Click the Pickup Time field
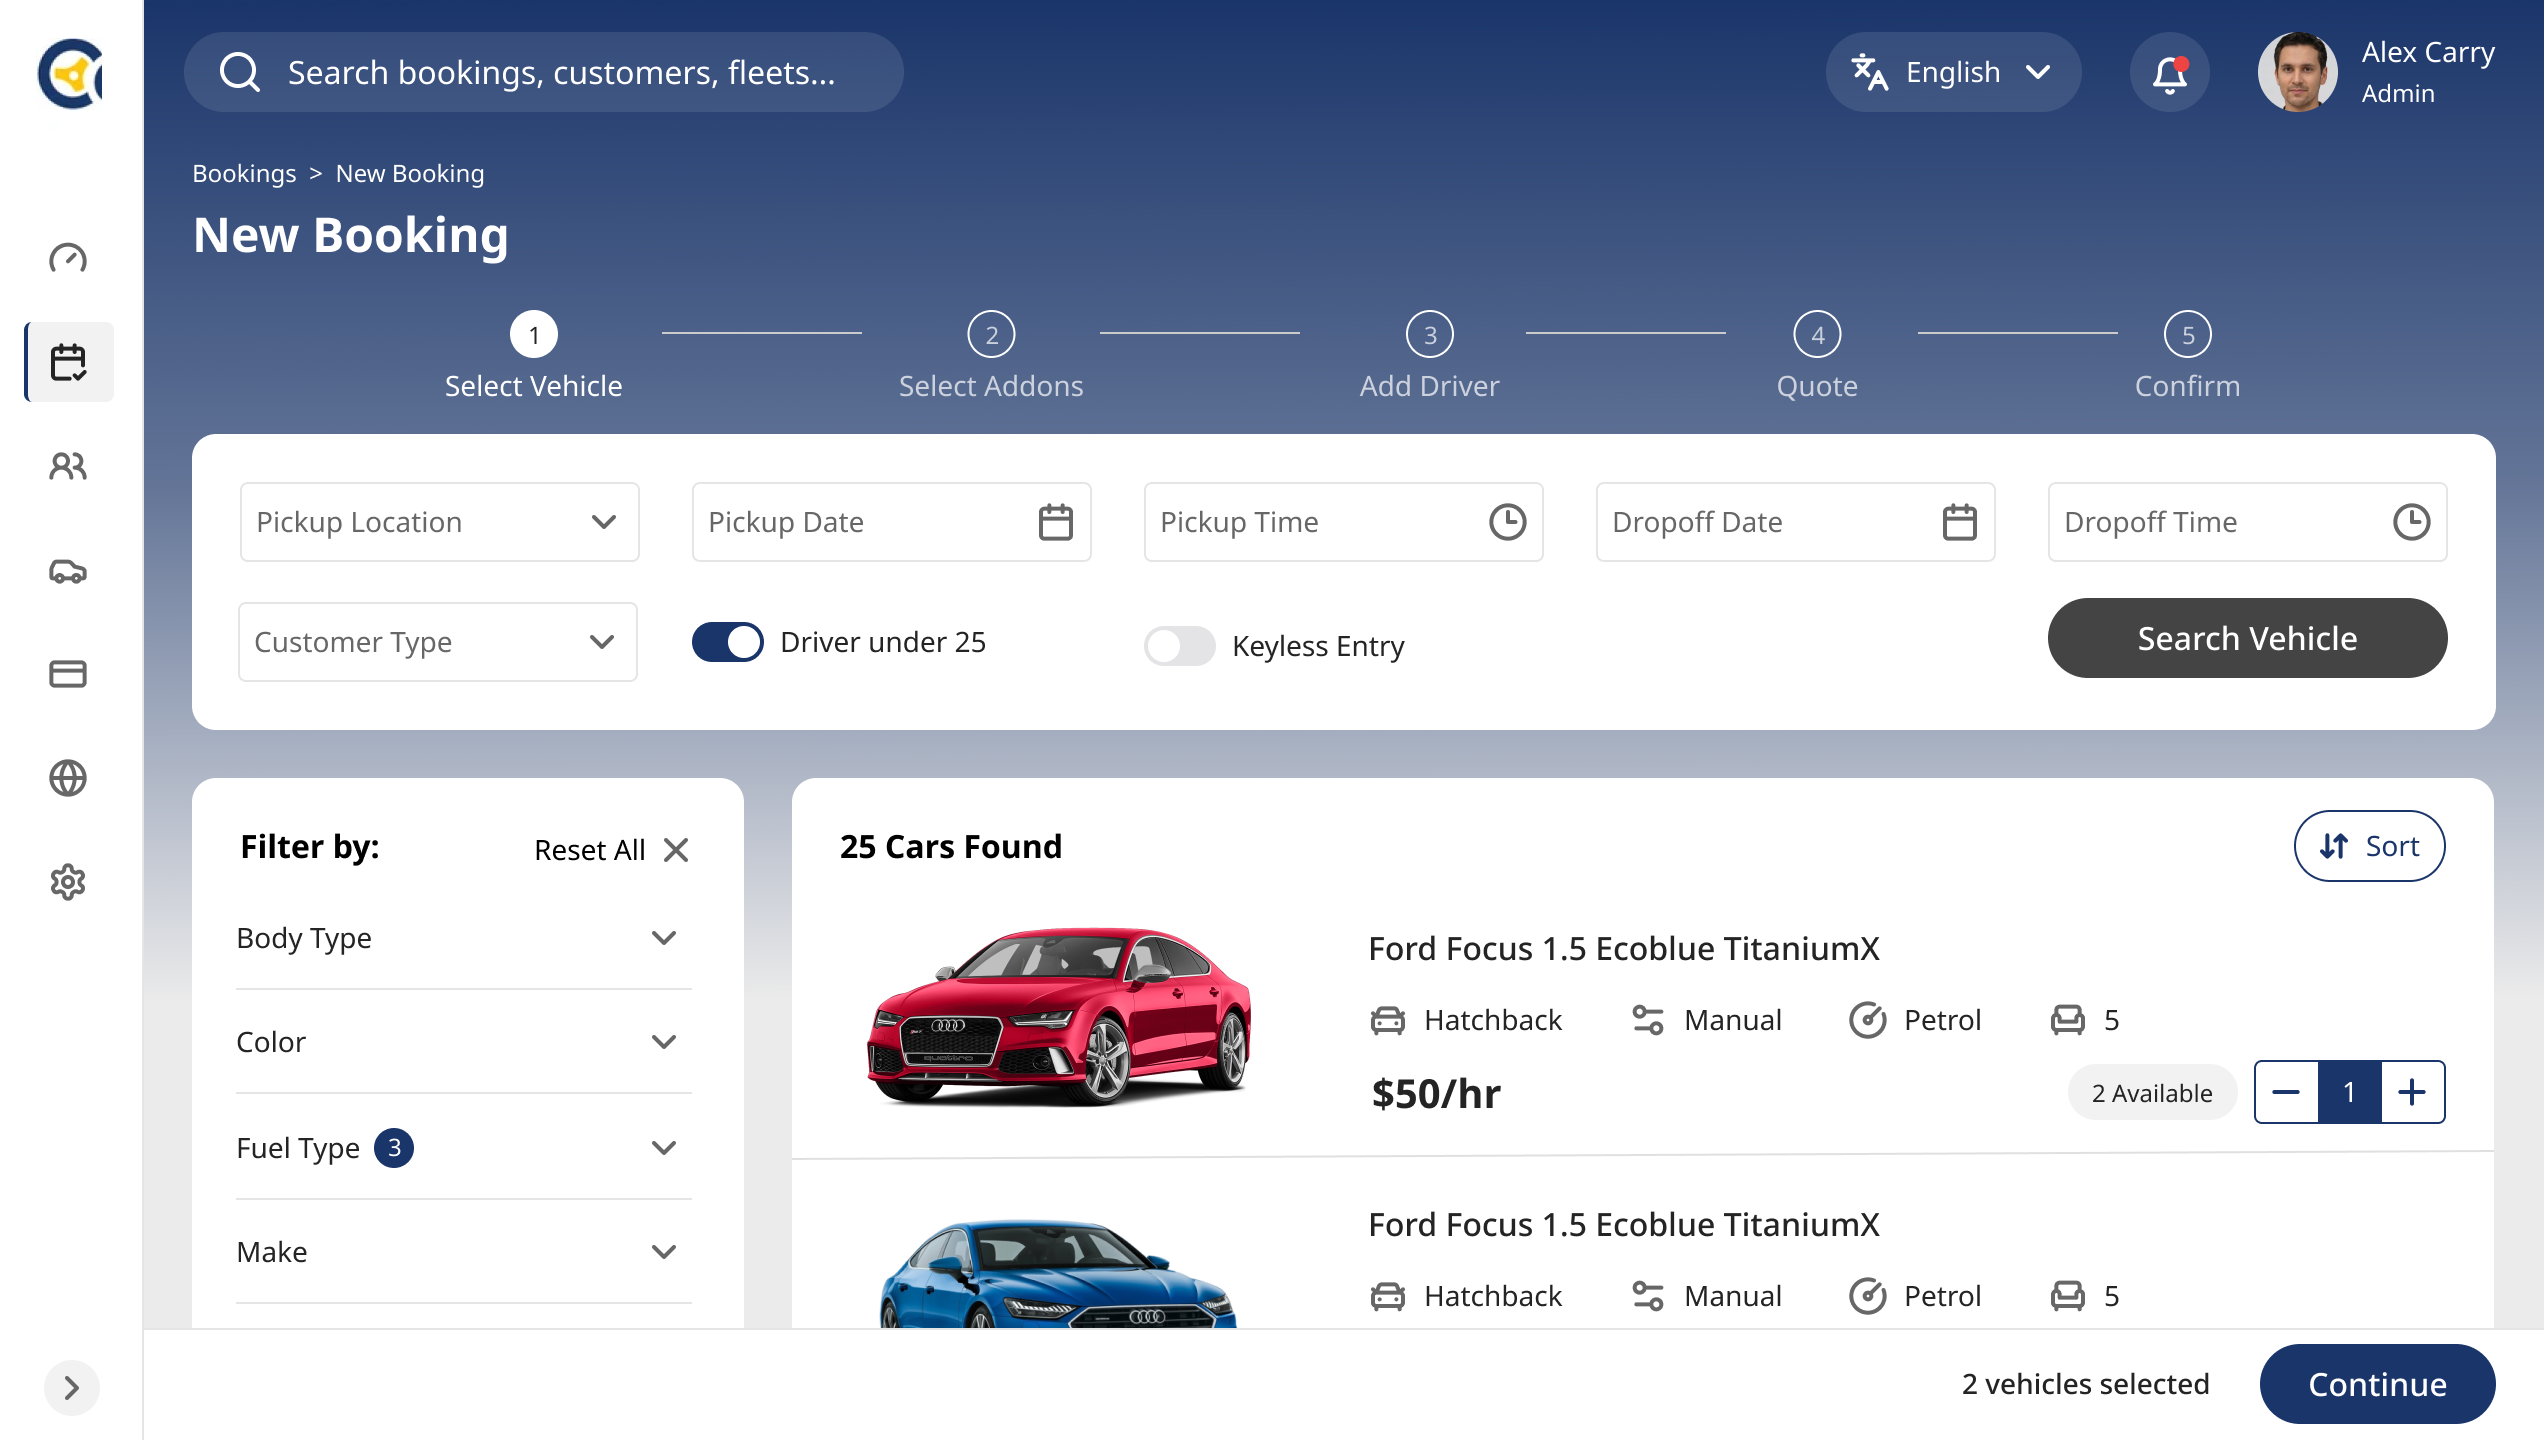 pyautogui.click(x=1344, y=522)
